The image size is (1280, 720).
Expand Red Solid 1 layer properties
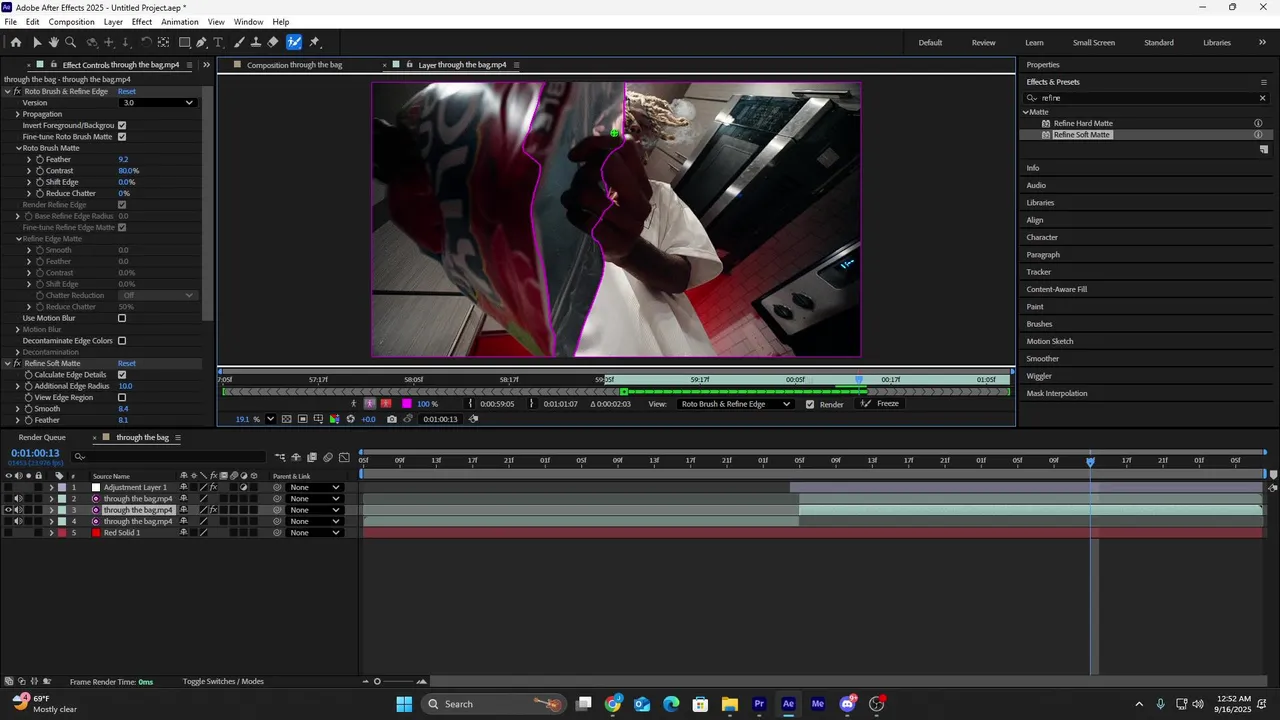coord(51,533)
